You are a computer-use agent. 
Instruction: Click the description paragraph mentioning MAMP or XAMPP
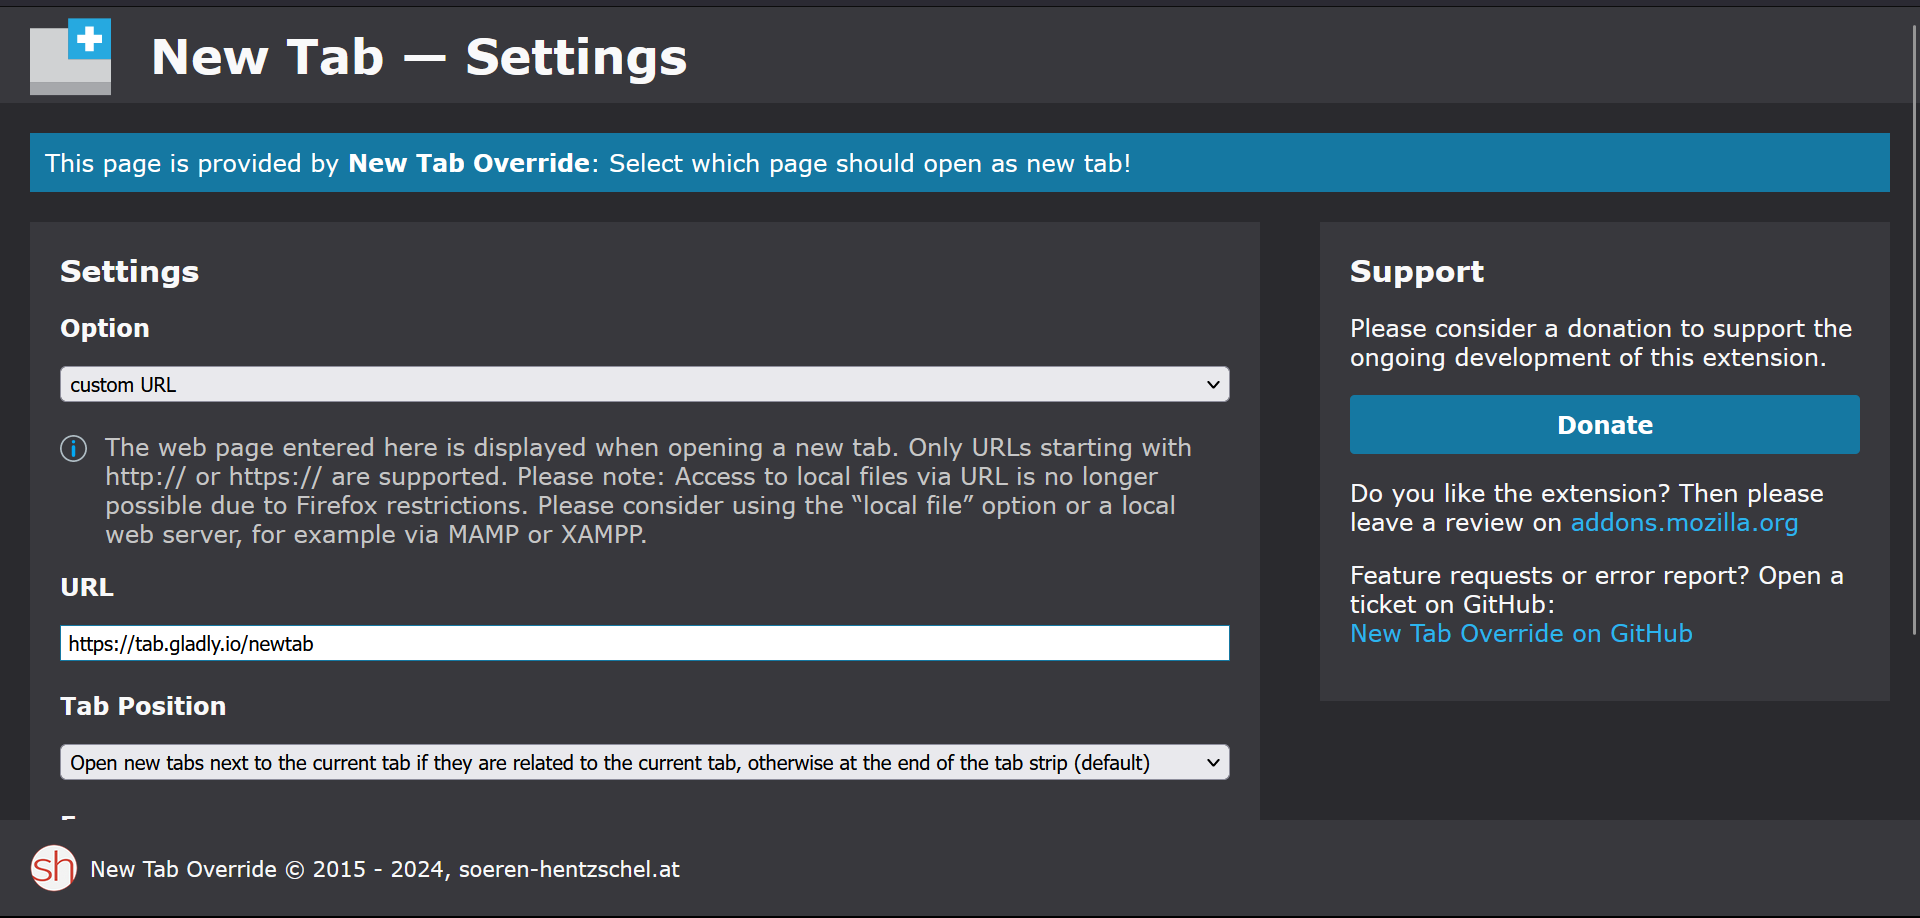tap(648, 491)
